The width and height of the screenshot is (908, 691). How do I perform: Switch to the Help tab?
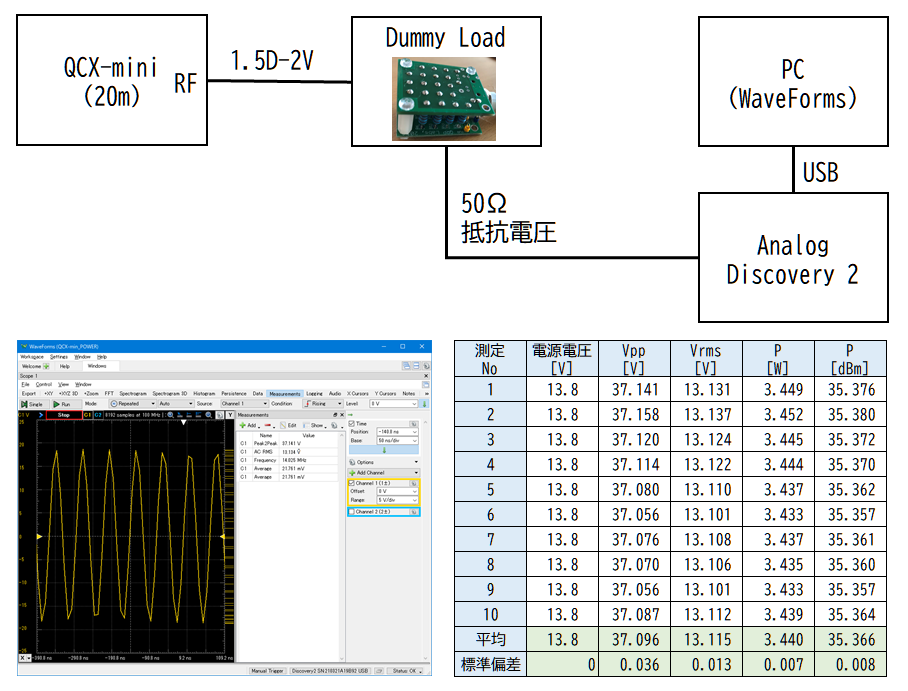[64, 366]
